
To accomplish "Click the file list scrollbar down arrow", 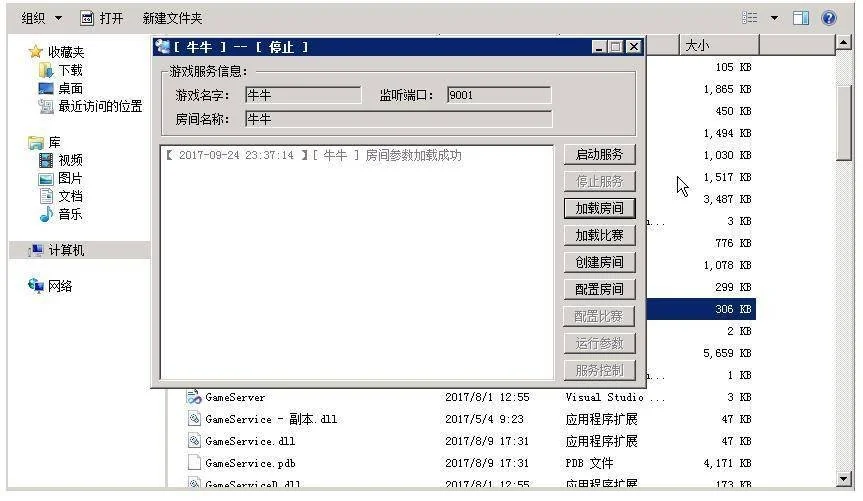I will pyautogui.click(x=844, y=479).
